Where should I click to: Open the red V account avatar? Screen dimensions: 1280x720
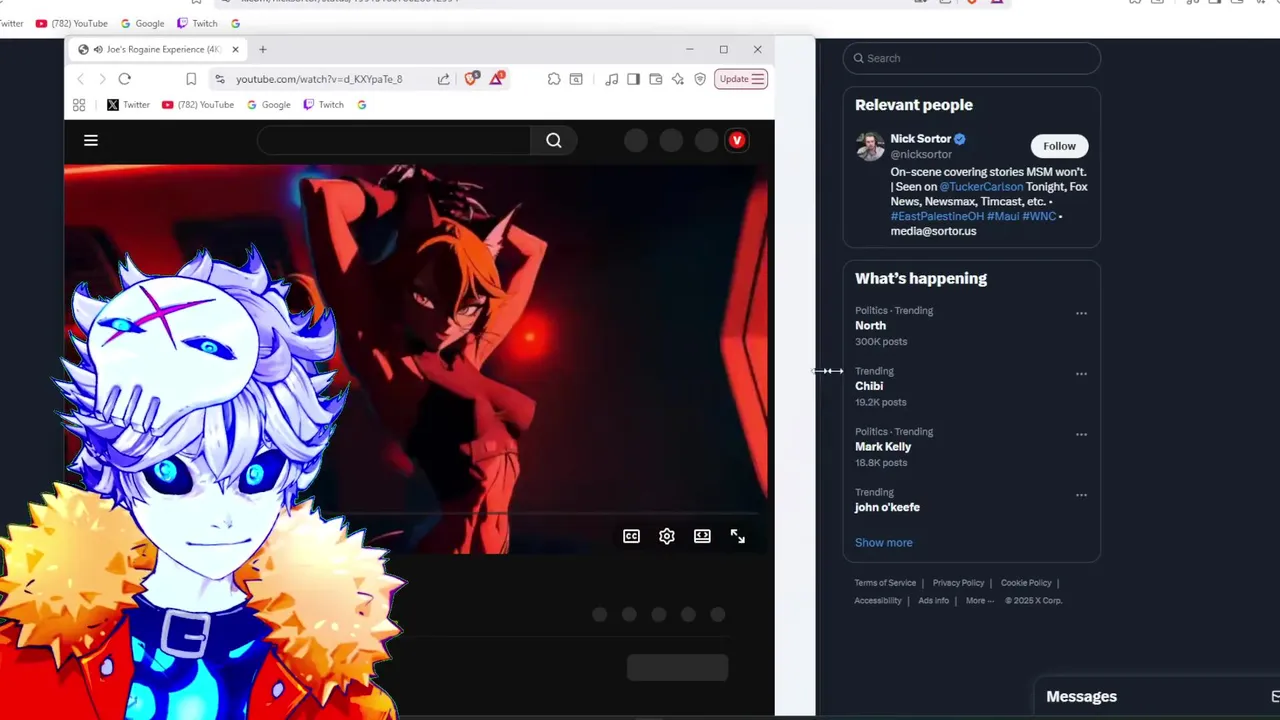click(737, 141)
